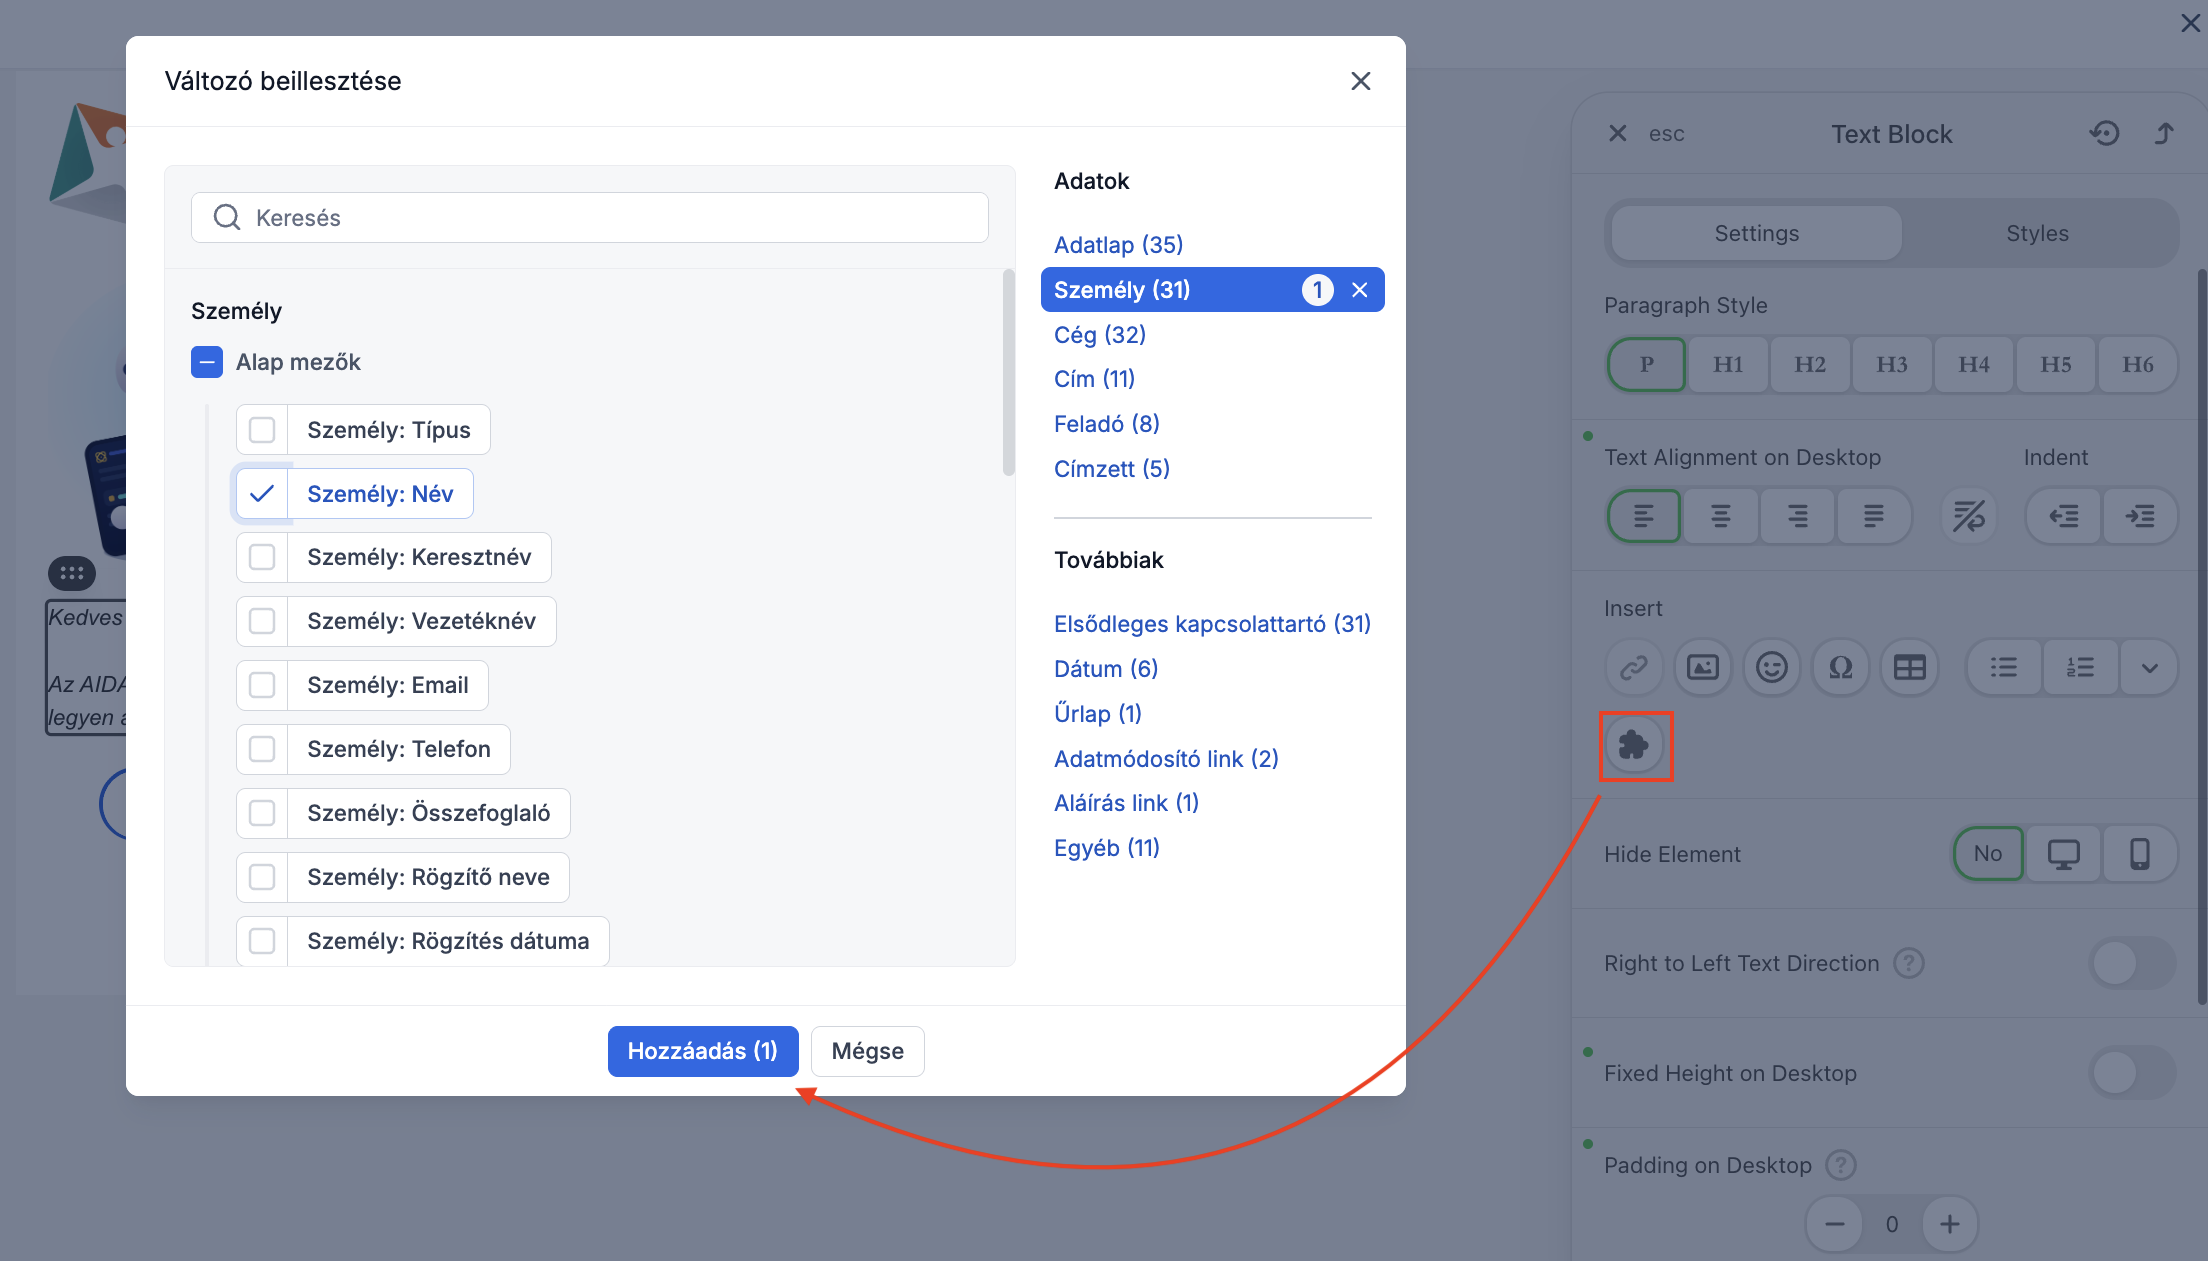
Task: Open the Adatlap (35) category
Action: 1118,245
